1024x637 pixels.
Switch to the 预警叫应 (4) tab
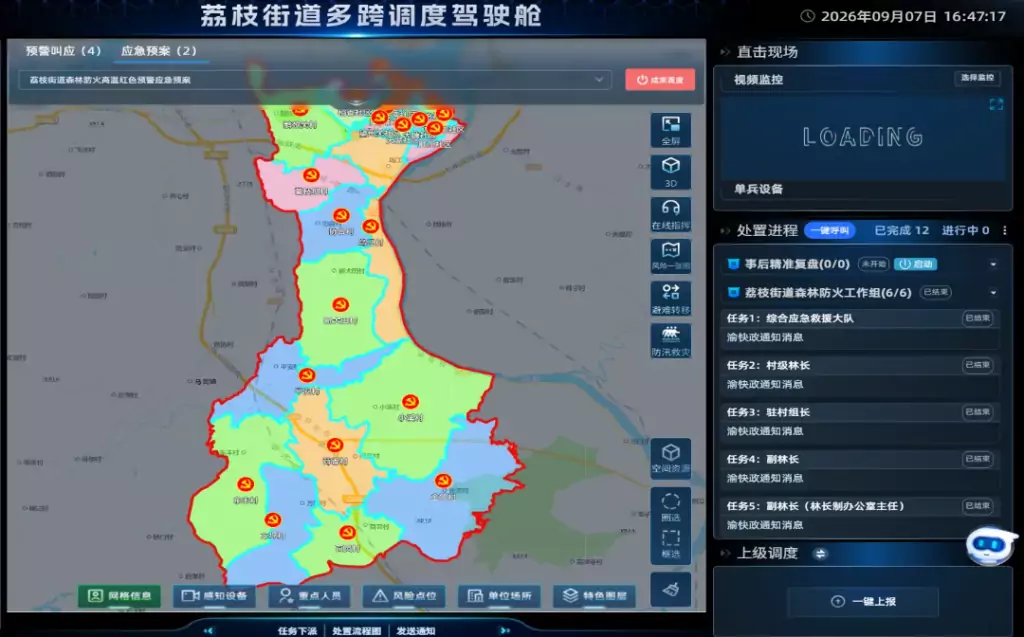point(63,51)
